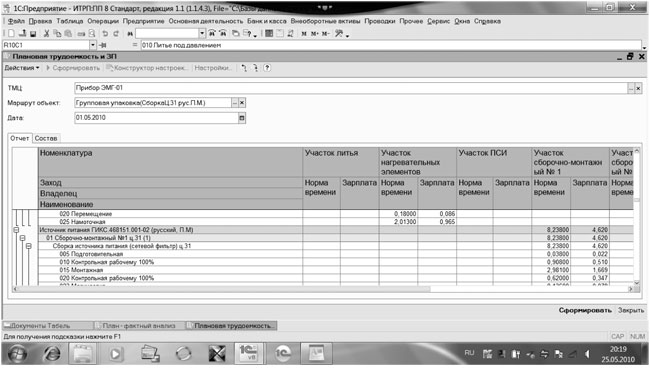
Task: Open Internet Explorer from the taskbar
Action: 52,354
